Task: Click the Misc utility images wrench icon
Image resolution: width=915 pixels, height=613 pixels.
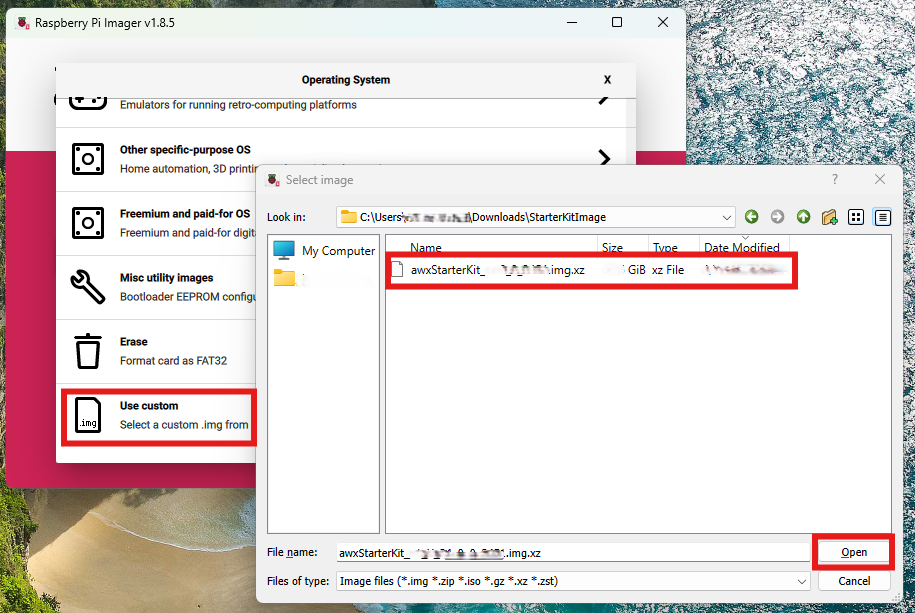Action: (x=88, y=287)
